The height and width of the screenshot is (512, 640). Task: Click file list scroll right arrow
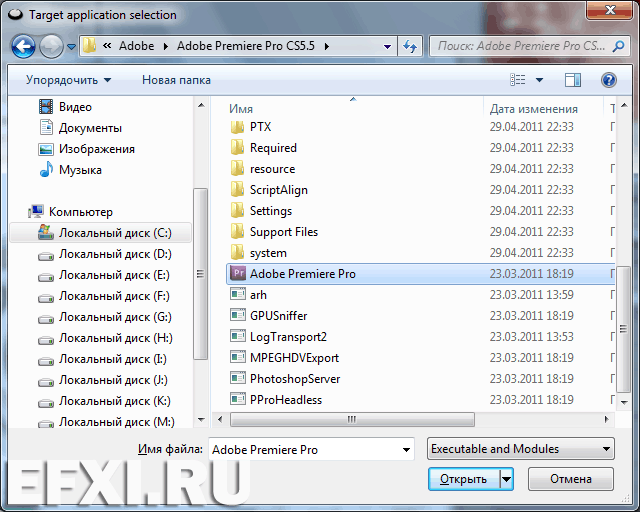click(x=607, y=419)
